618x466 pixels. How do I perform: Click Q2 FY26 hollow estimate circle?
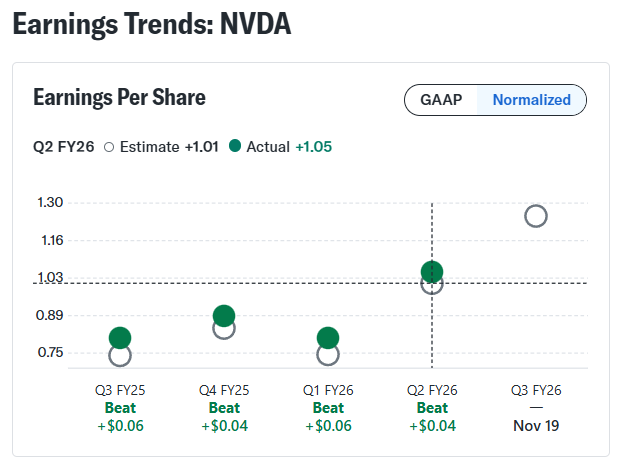[432, 286]
